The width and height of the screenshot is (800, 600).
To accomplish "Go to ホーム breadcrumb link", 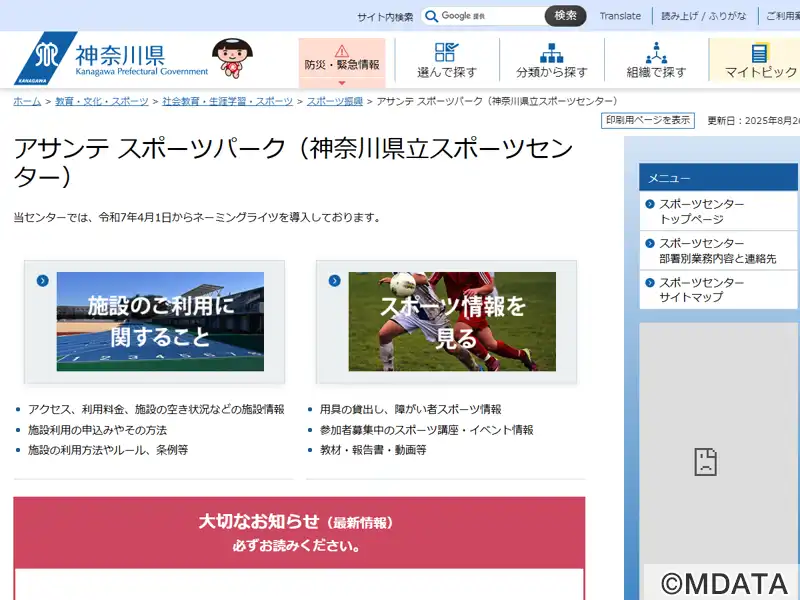I will tap(27, 101).
